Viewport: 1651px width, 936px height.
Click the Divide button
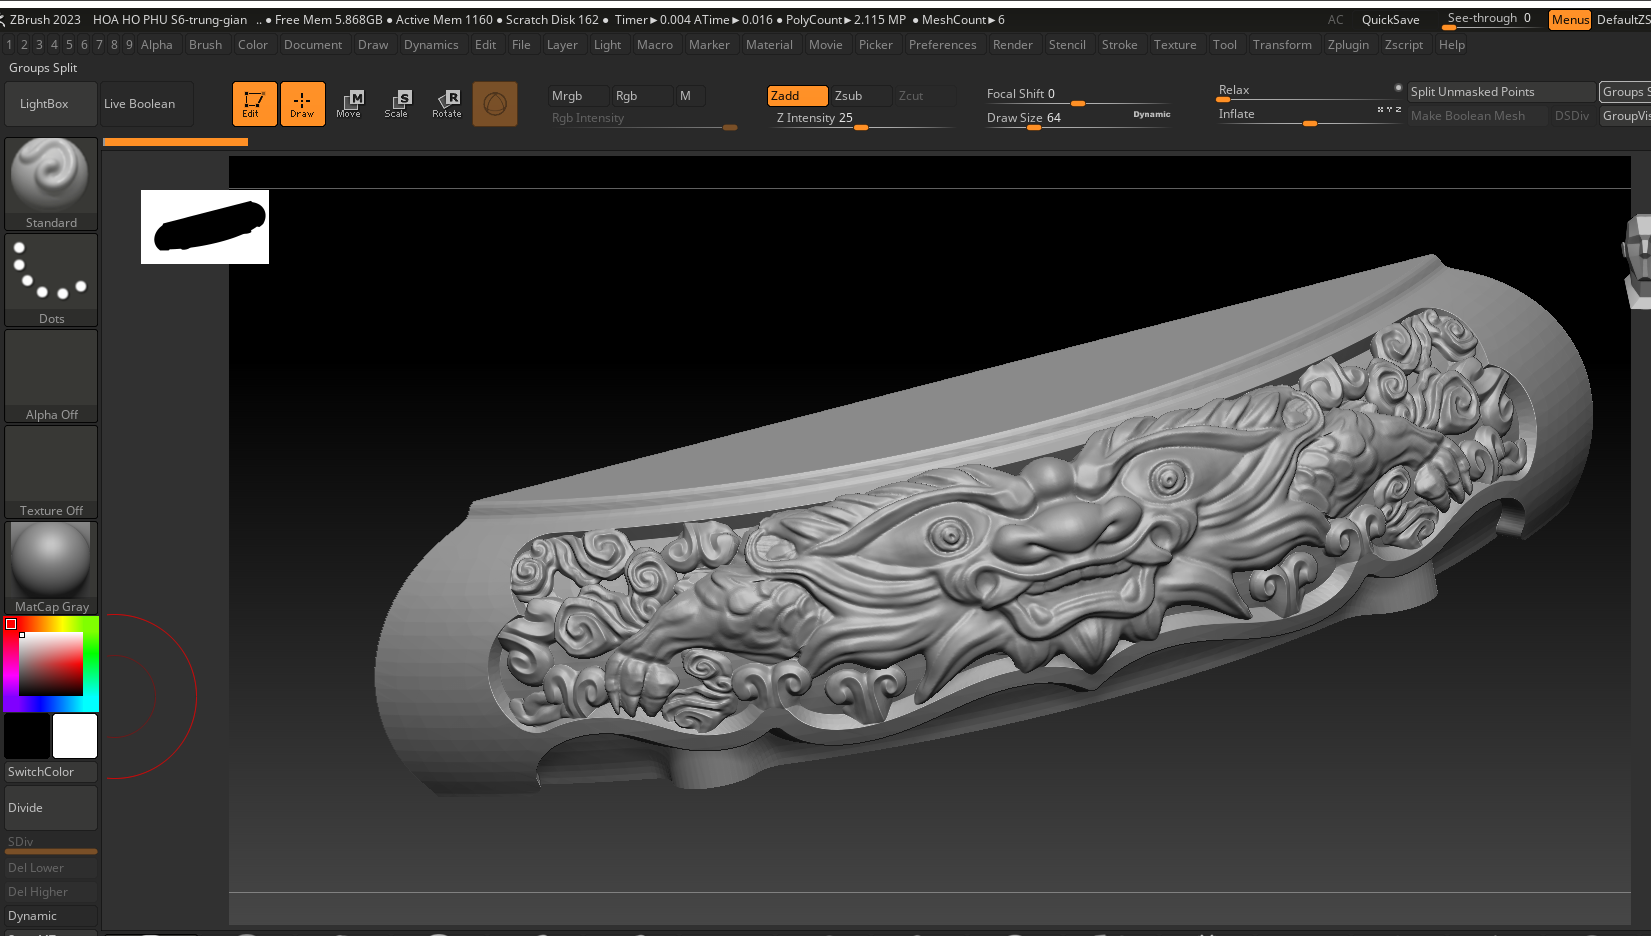[51, 808]
